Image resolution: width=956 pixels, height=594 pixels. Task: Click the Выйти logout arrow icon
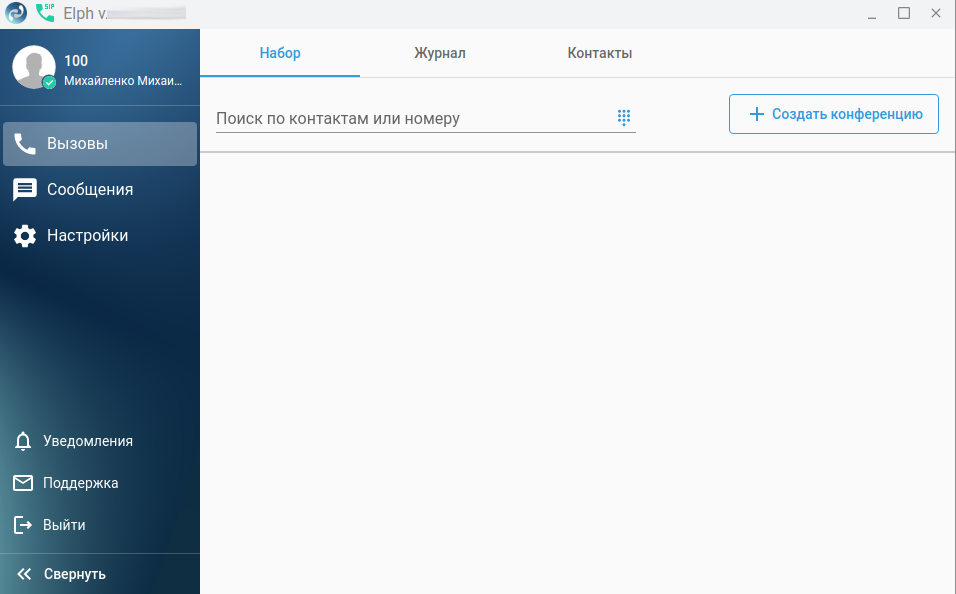pos(23,525)
